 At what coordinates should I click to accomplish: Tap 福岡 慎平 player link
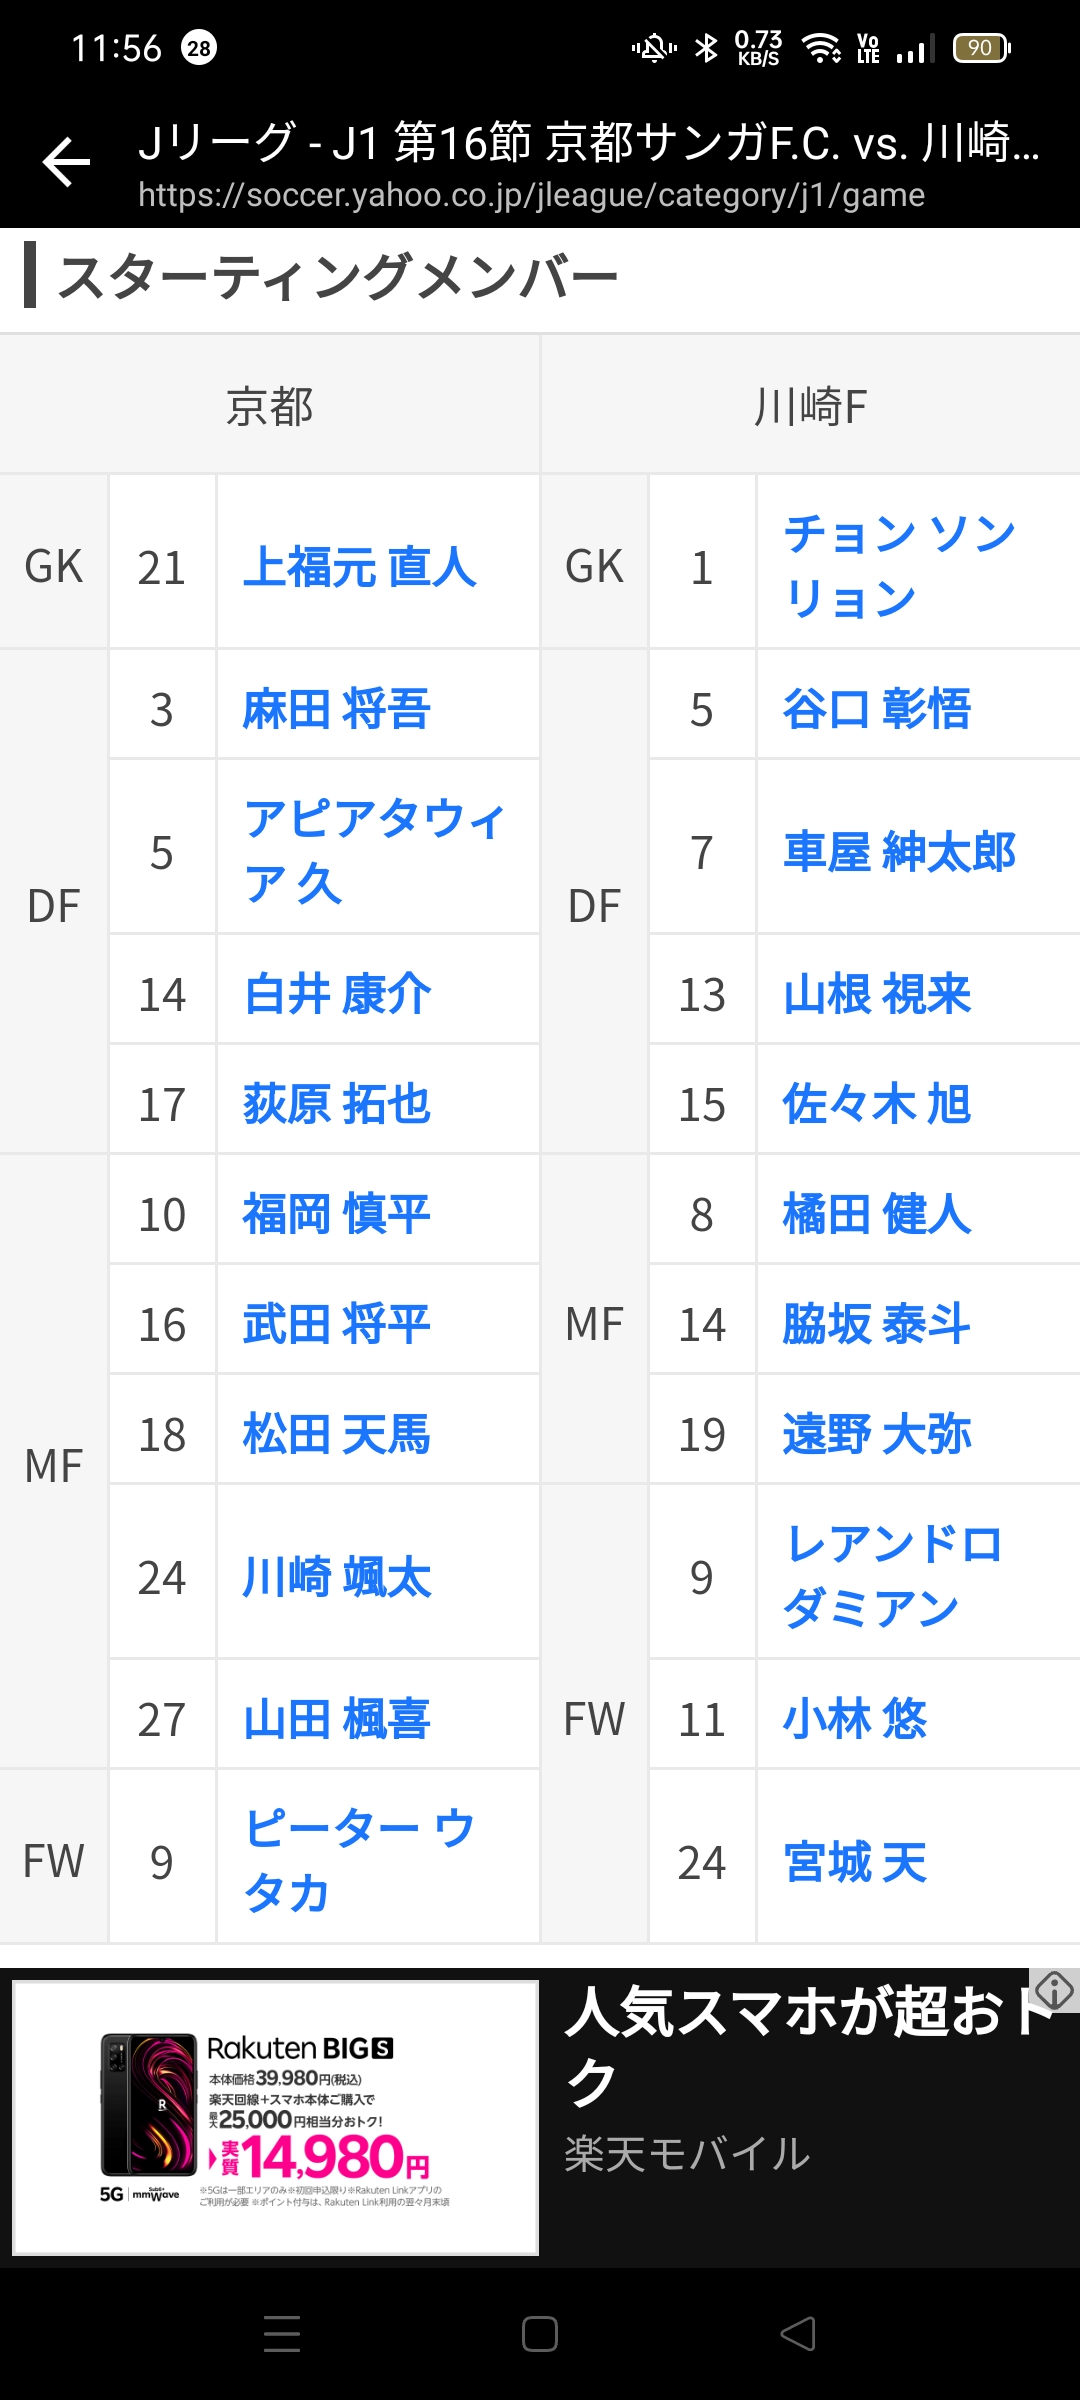coord(337,1215)
